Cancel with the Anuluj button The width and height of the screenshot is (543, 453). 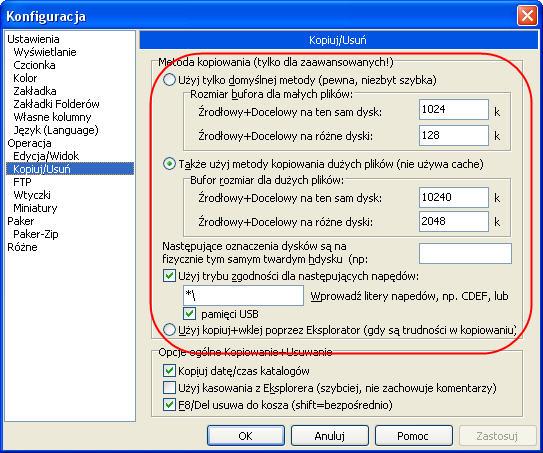pos(330,436)
